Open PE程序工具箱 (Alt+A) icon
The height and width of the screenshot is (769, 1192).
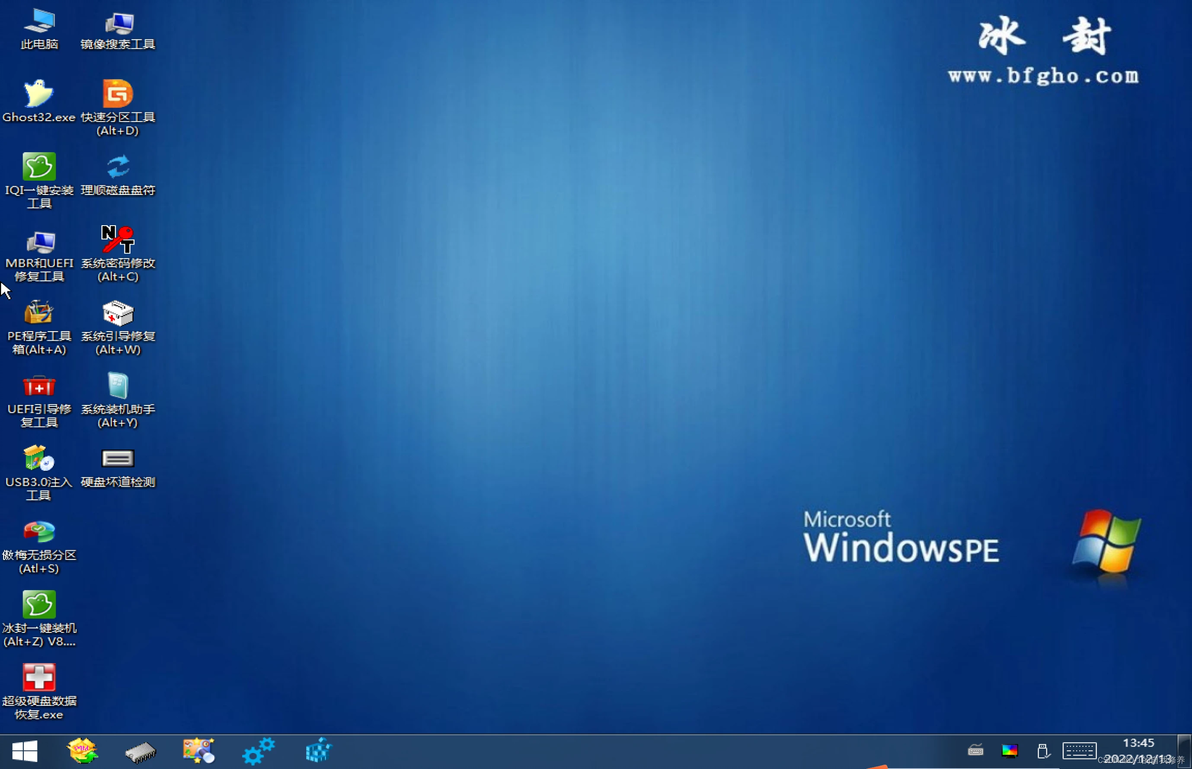tap(39, 327)
